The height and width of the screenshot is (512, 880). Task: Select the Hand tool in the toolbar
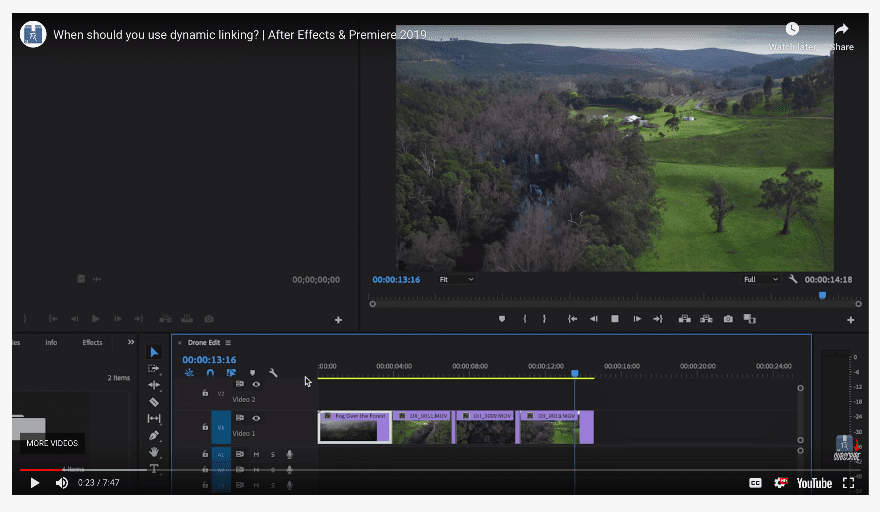[154, 452]
